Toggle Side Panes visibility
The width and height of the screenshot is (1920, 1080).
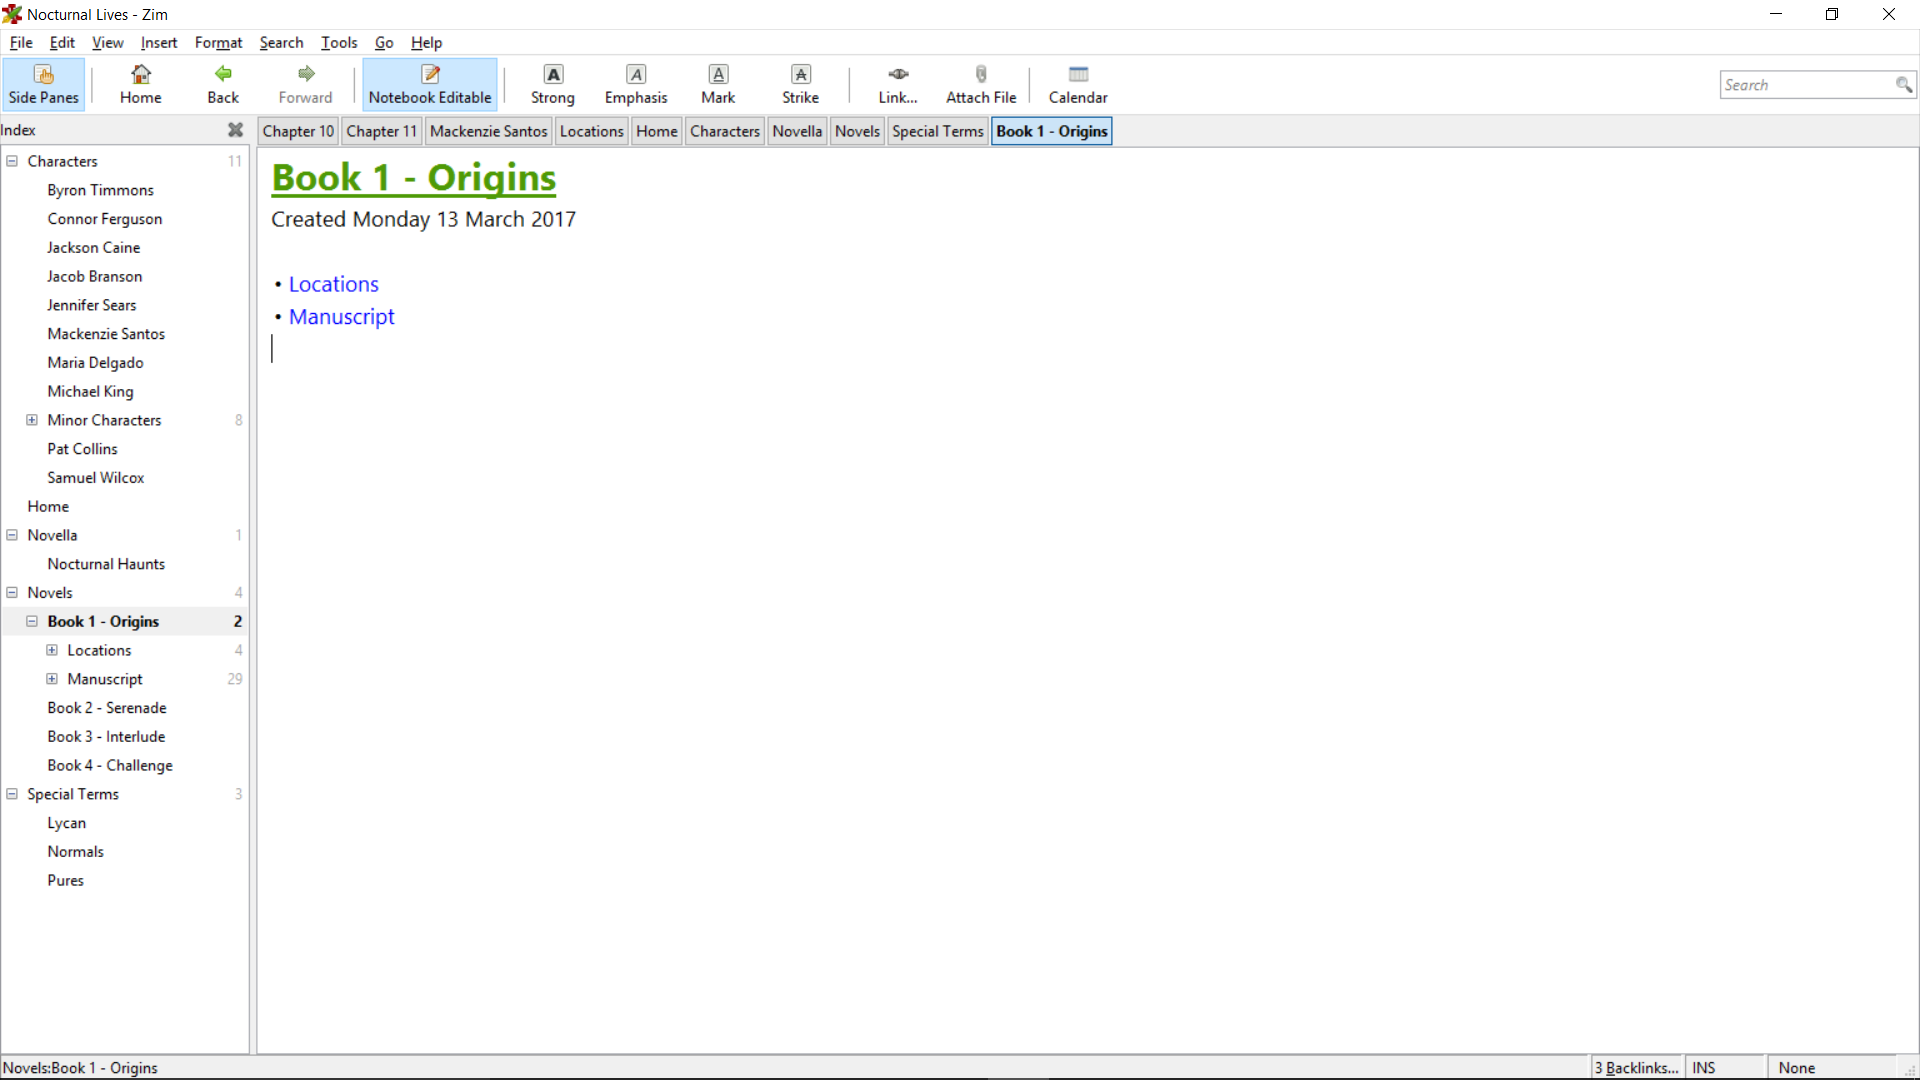[x=44, y=84]
